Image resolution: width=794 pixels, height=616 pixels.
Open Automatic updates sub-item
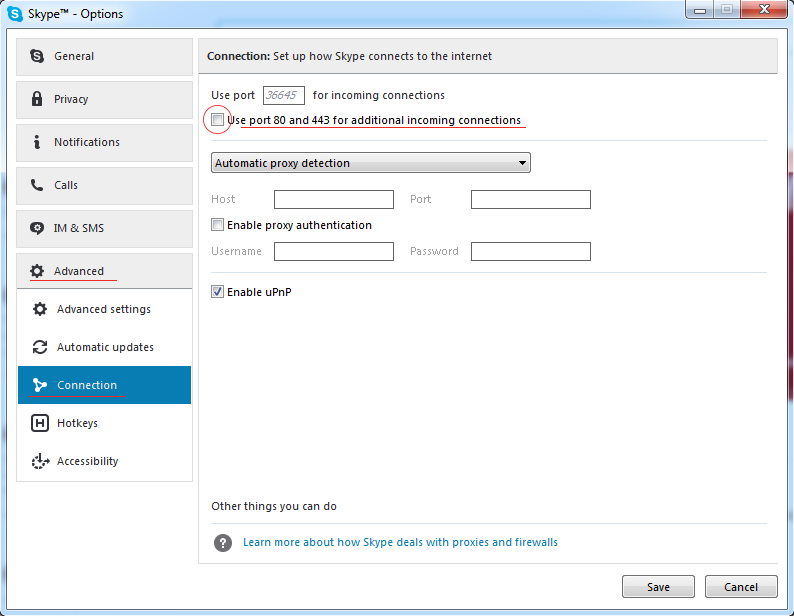coord(104,347)
